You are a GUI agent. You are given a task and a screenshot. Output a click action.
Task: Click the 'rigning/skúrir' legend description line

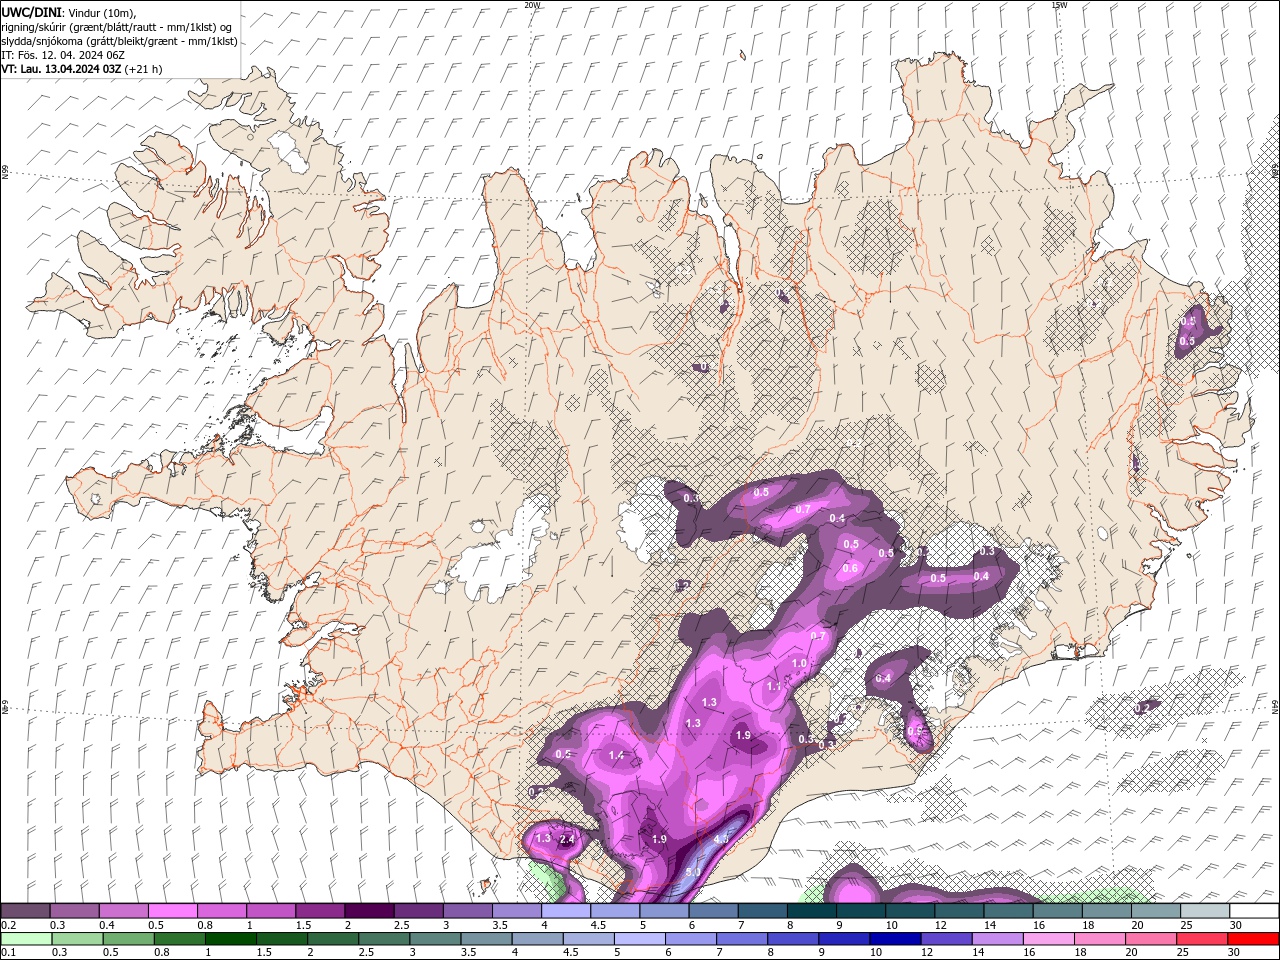[x=117, y=27]
